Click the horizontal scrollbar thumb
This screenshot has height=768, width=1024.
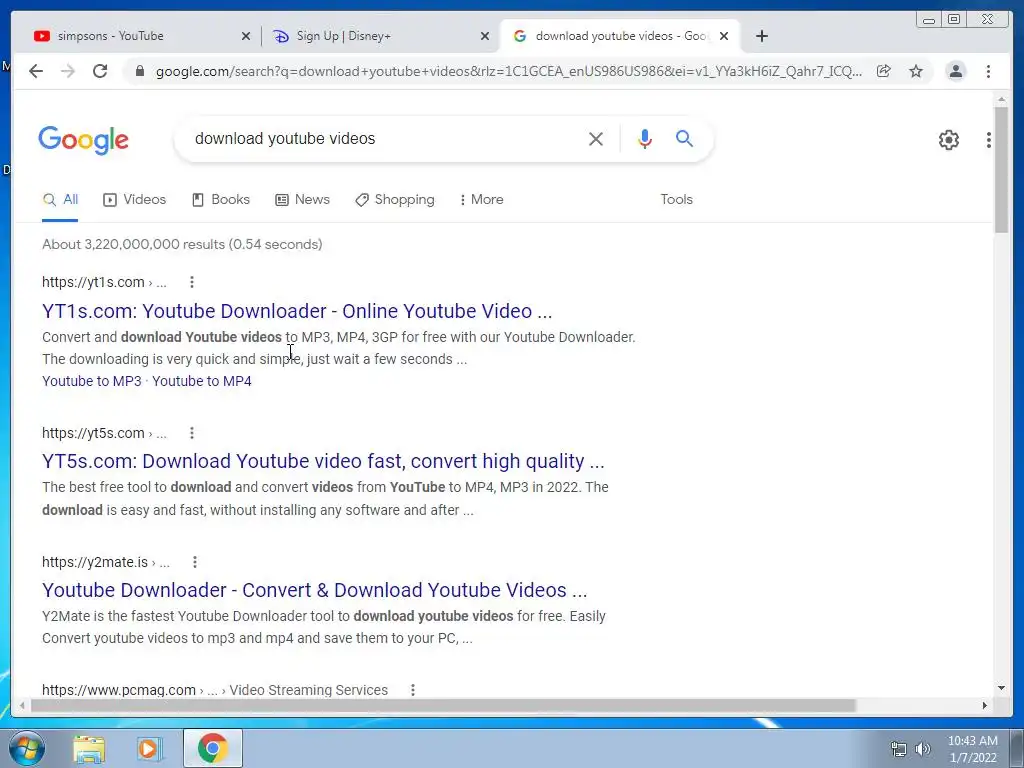[x=443, y=705]
